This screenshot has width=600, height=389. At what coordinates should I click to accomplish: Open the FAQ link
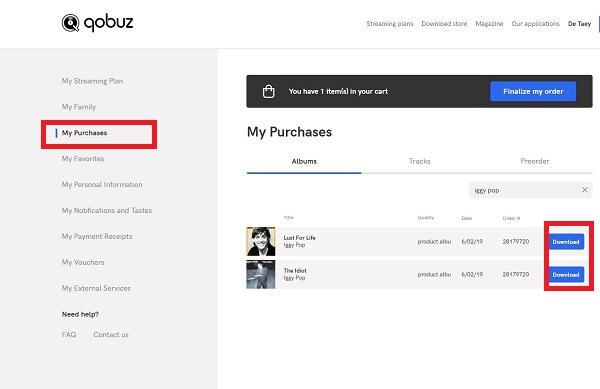pos(69,335)
